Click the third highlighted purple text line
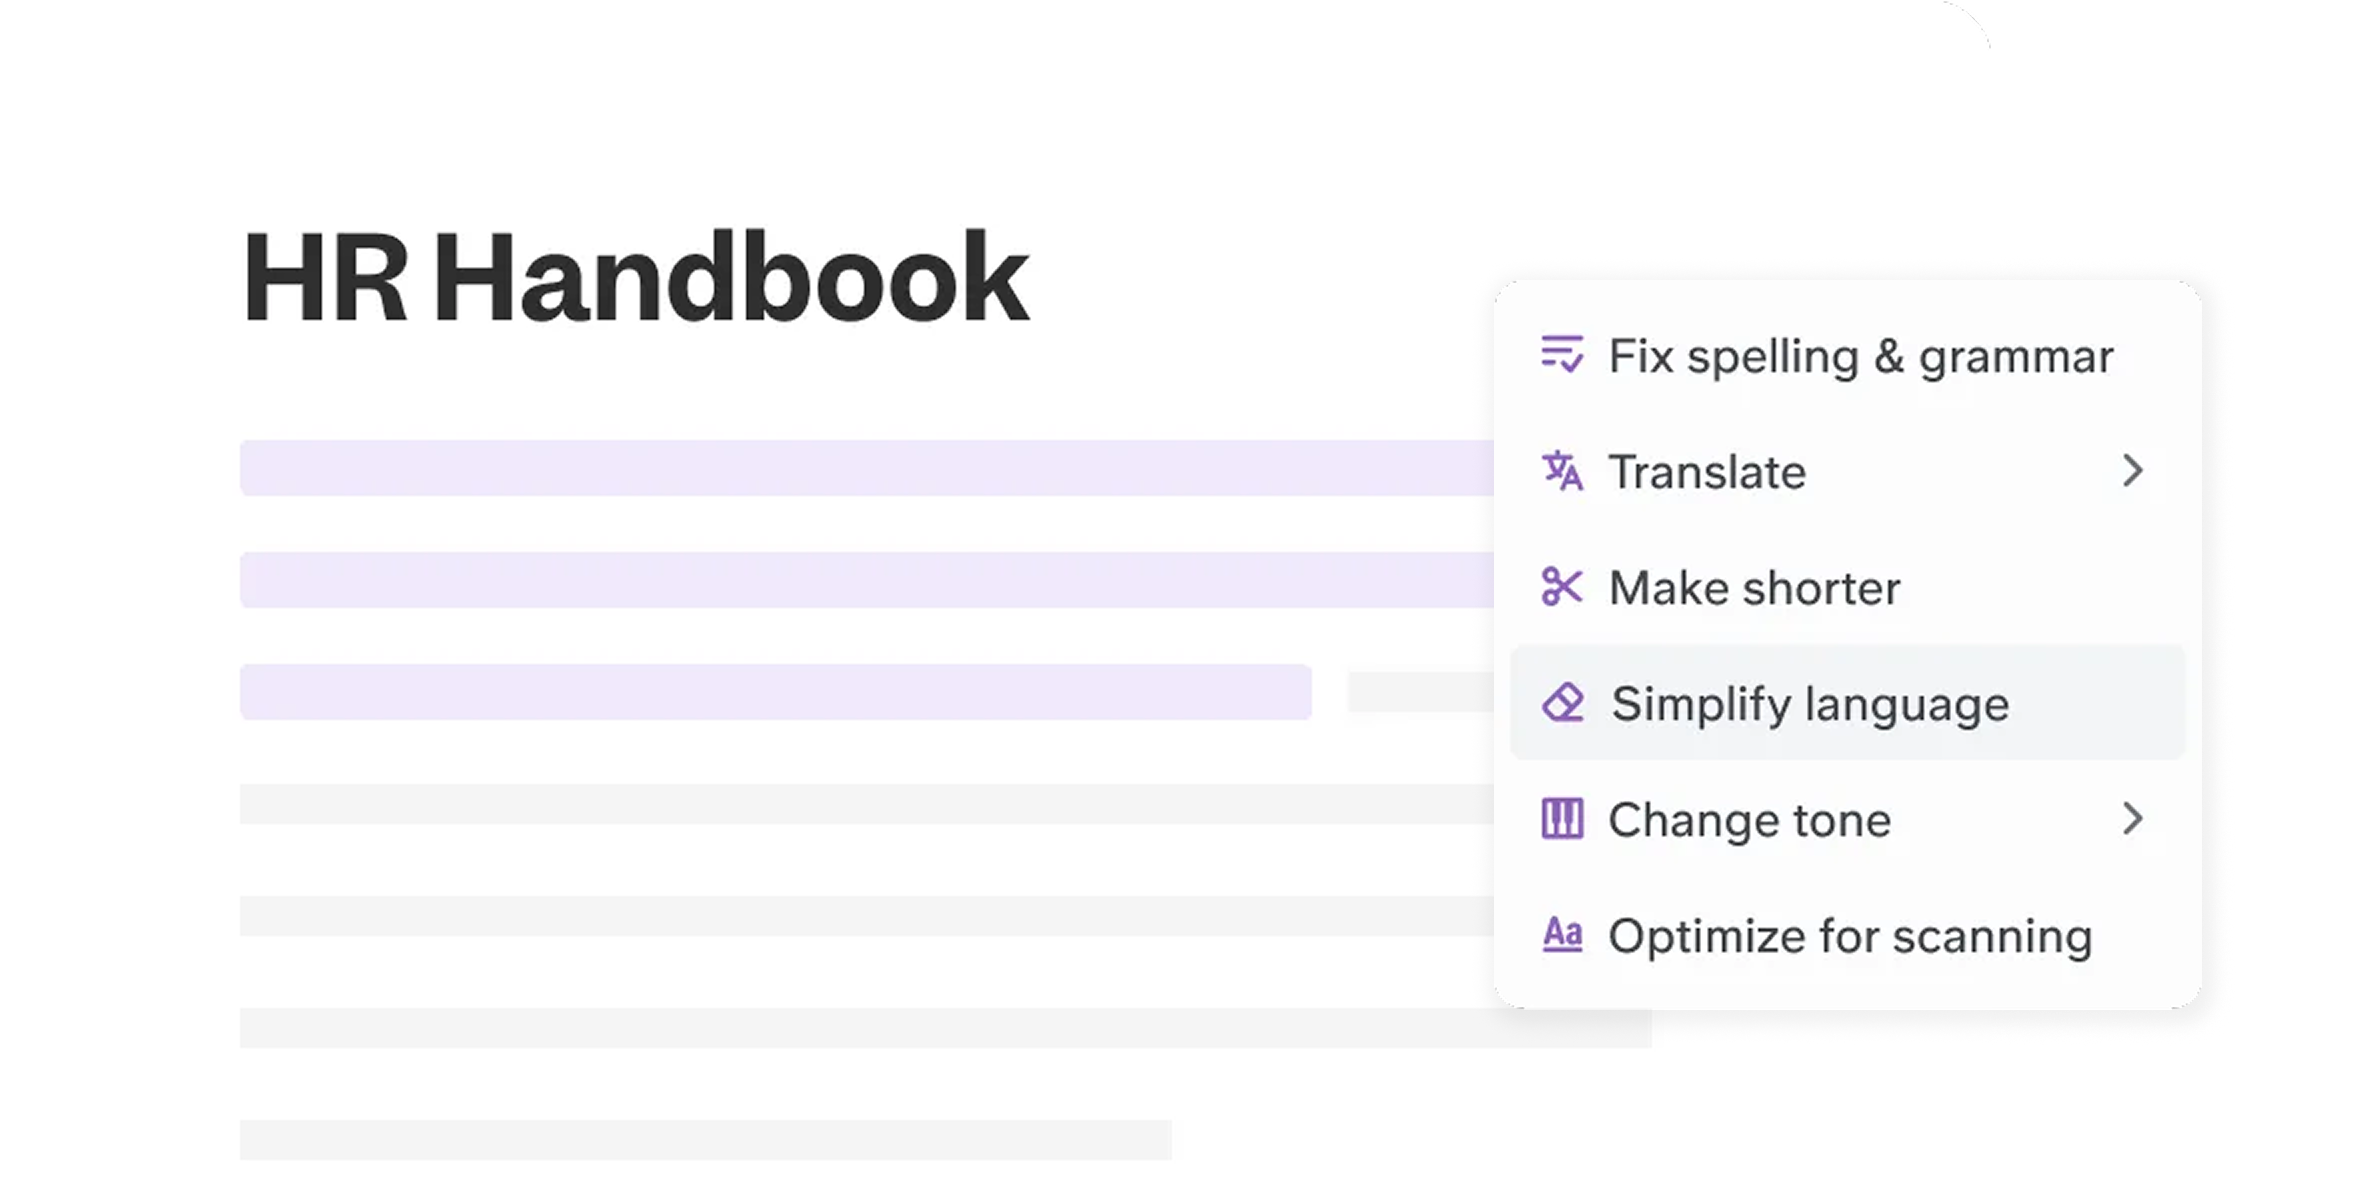The width and height of the screenshot is (2354, 1200). pos(775,692)
